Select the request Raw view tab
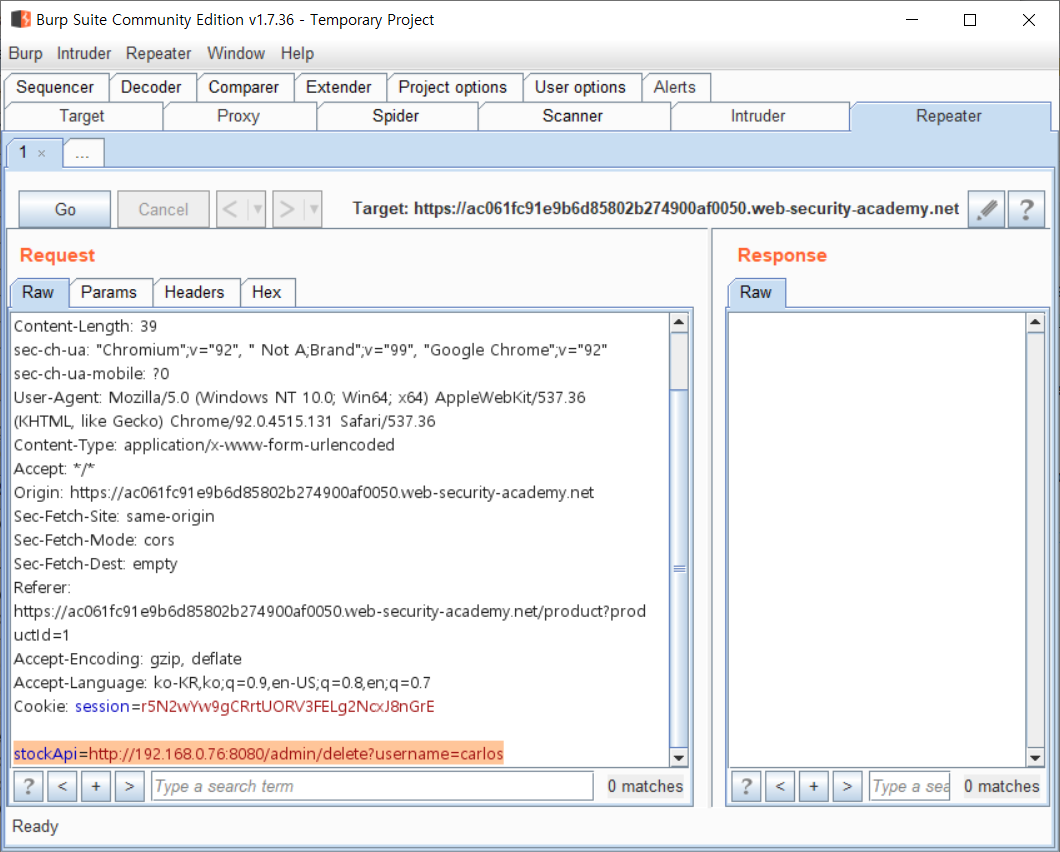 tap(38, 292)
